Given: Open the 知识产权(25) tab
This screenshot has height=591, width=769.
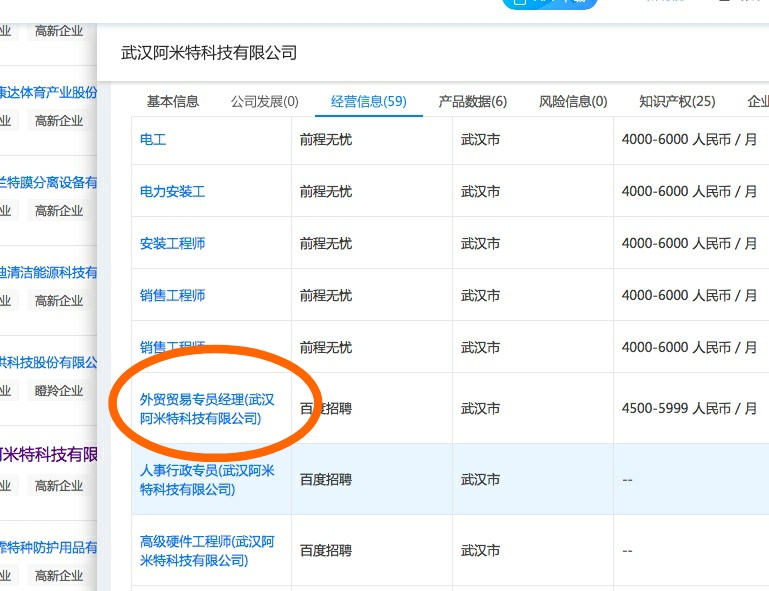Looking at the screenshot, I should (677, 102).
